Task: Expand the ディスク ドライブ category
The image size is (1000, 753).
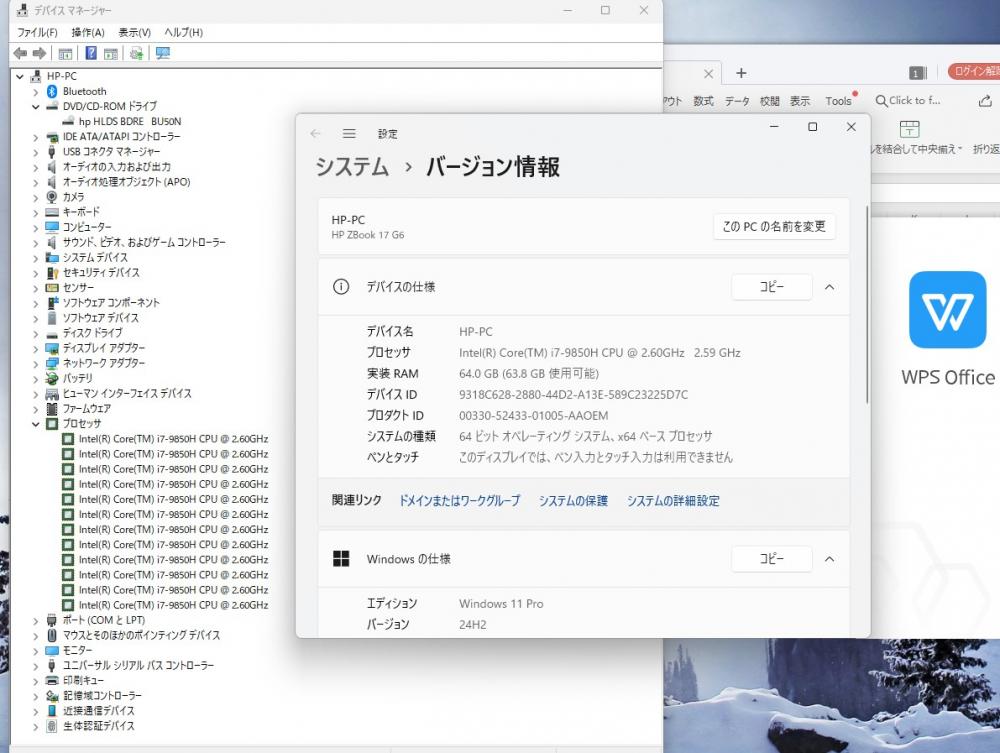Action: pos(36,333)
